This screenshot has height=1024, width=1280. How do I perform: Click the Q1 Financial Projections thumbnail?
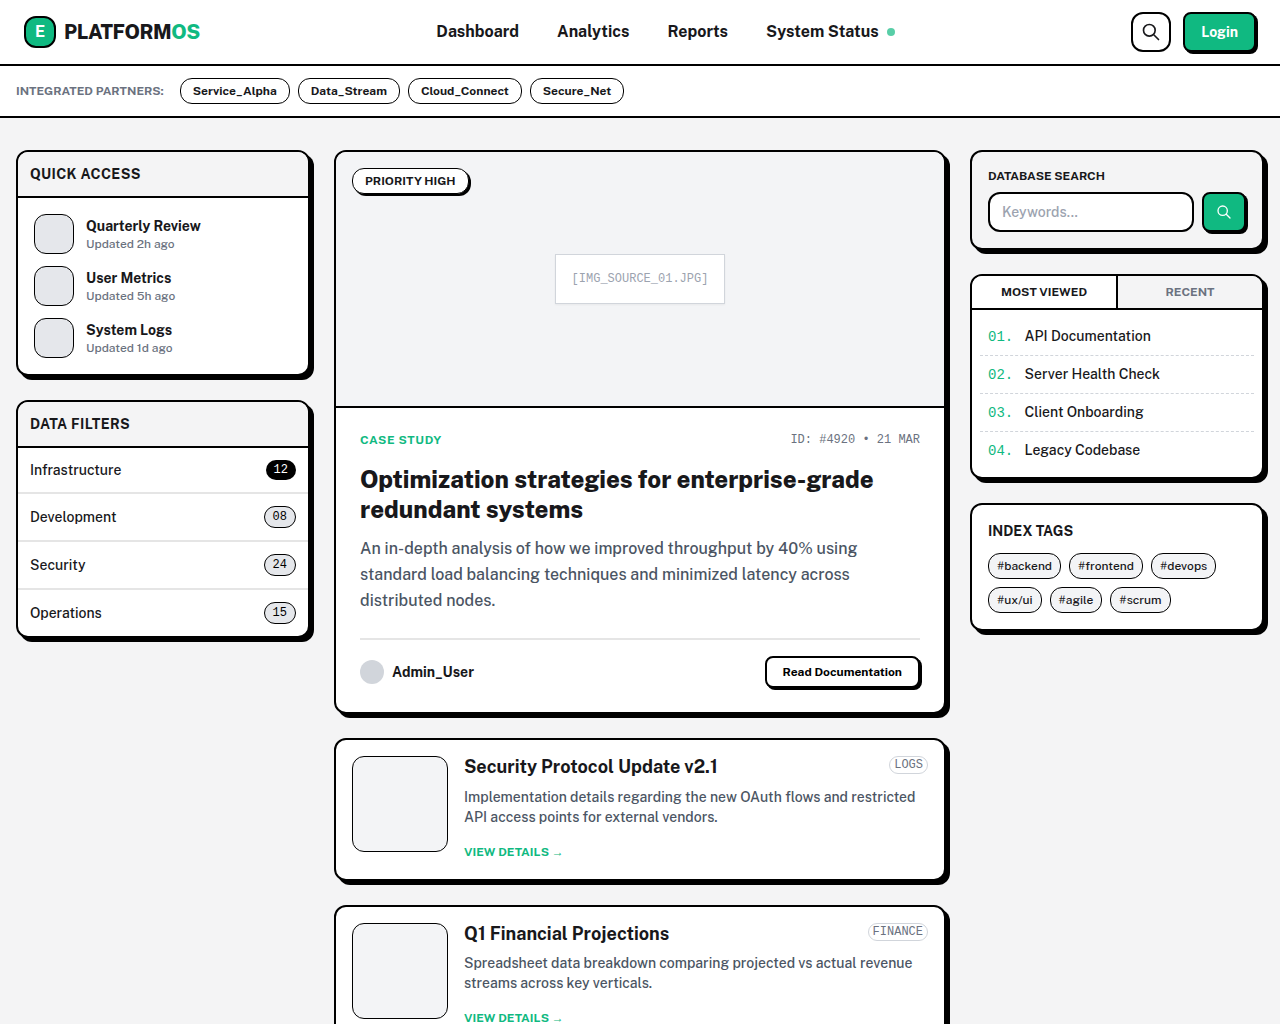[x=399, y=970]
